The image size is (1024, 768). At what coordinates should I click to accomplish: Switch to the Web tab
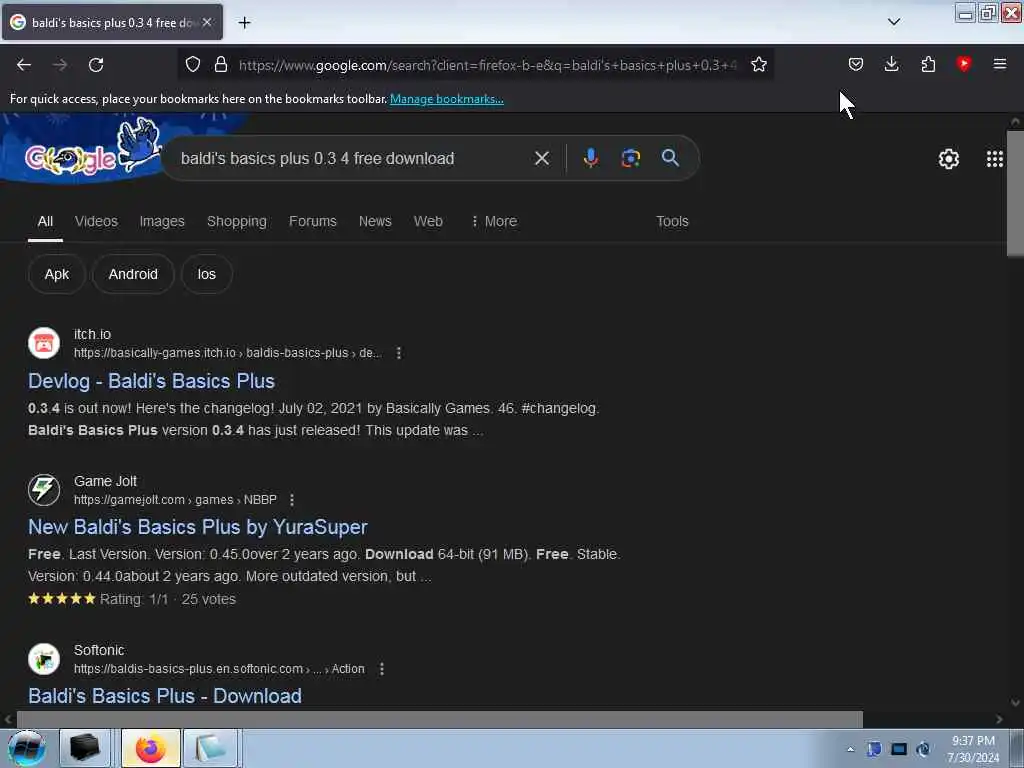[x=428, y=221]
